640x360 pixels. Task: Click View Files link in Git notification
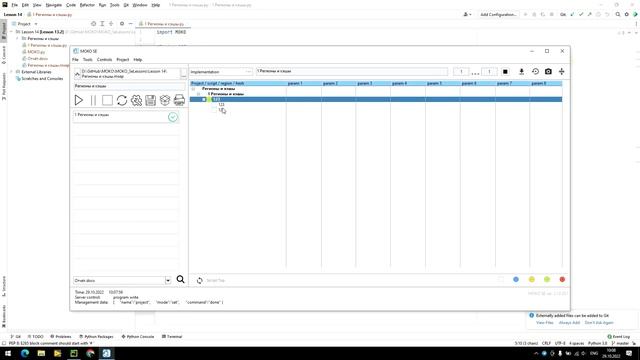(x=544, y=322)
